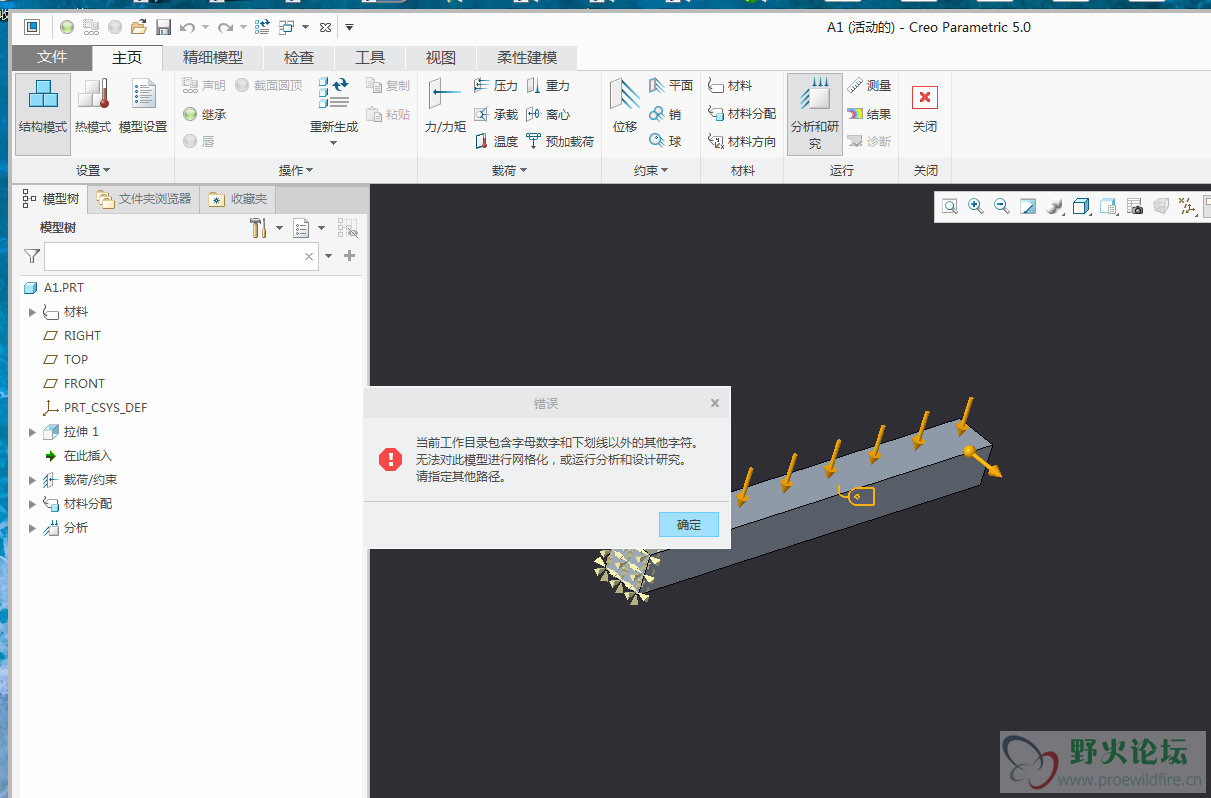Image resolution: width=1211 pixels, height=798 pixels.
Task: Open the 载荷 group dropdown
Action: point(509,171)
